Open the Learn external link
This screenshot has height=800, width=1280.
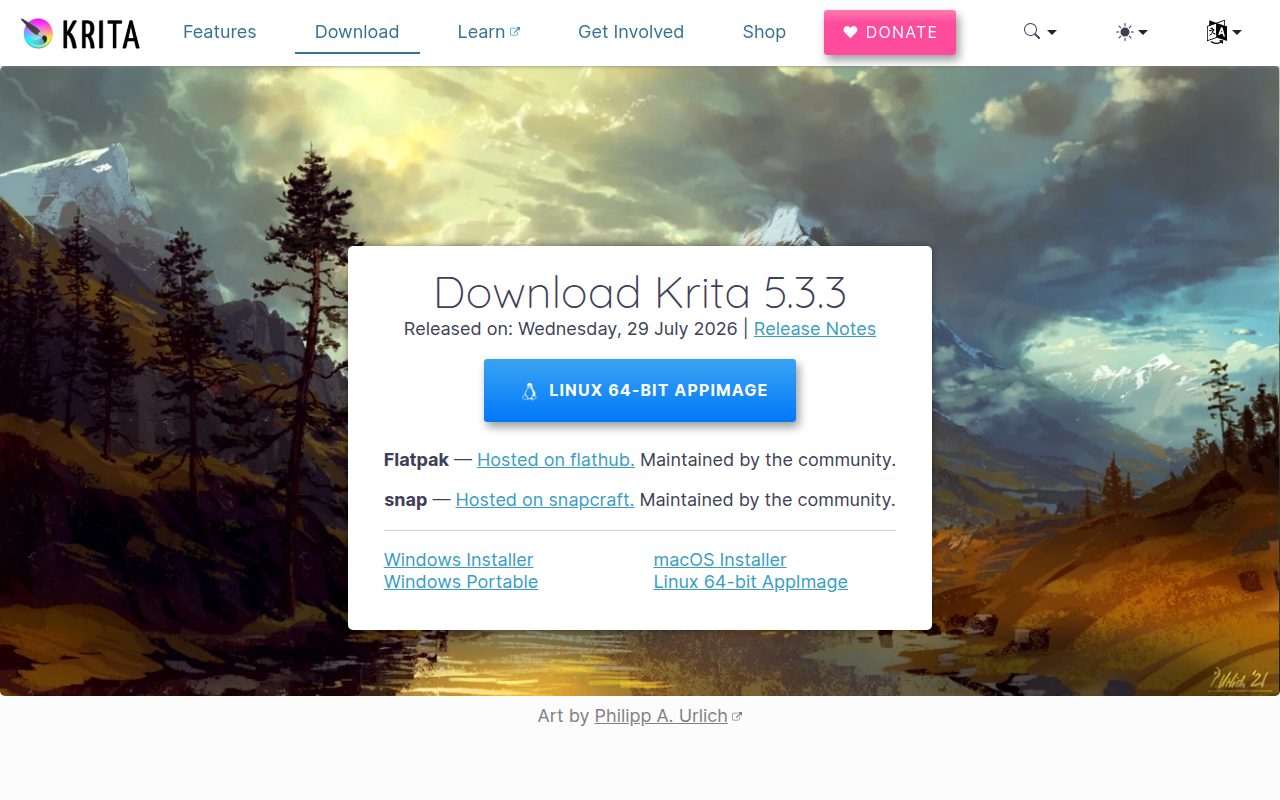click(x=488, y=32)
